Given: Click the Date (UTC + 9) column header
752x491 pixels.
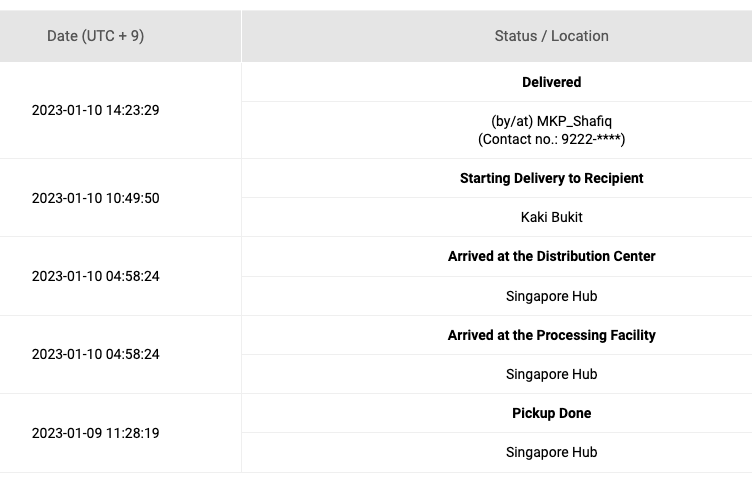Looking at the screenshot, I should tap(95, 36).
